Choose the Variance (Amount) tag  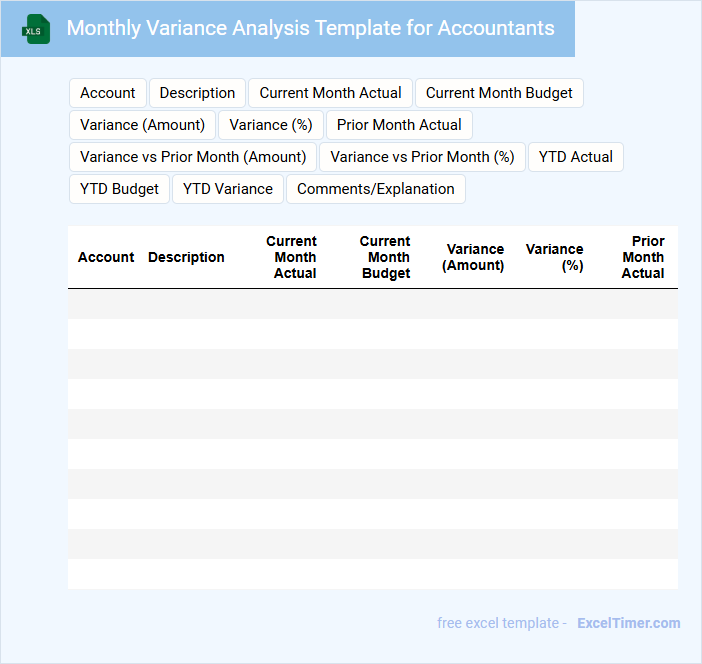(142, 125)
